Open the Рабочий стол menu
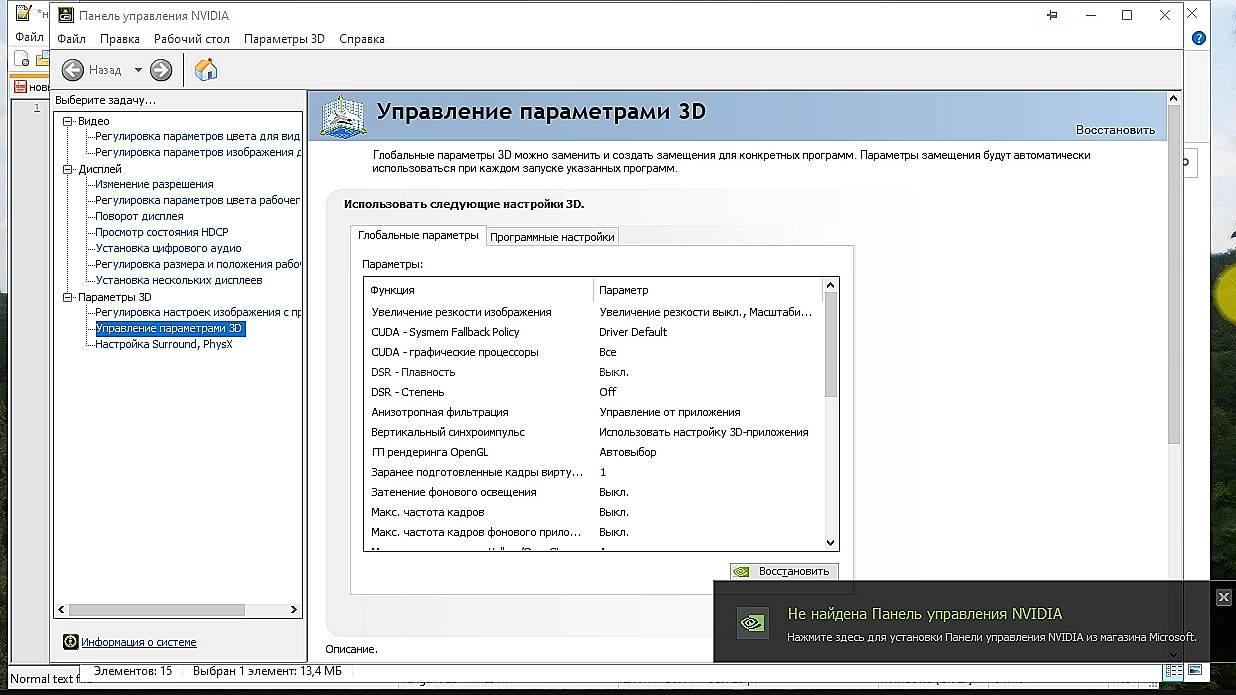Image resolution: width=1236 pixels, height=695 pixels. [192, 39]
